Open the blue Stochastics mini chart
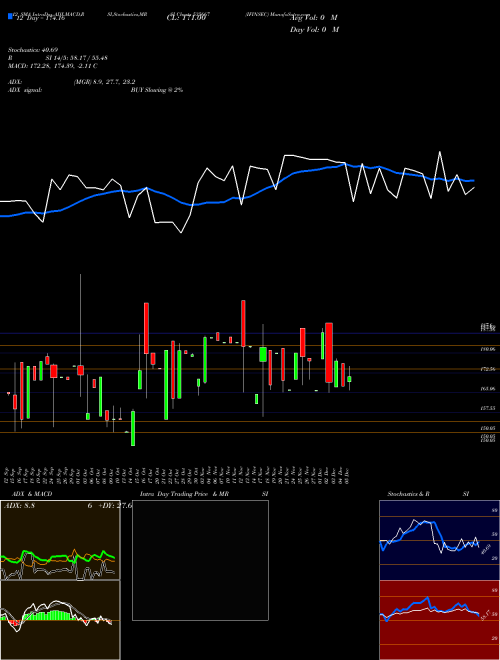The height and width of the screenshot is (660, 500). 439,540
